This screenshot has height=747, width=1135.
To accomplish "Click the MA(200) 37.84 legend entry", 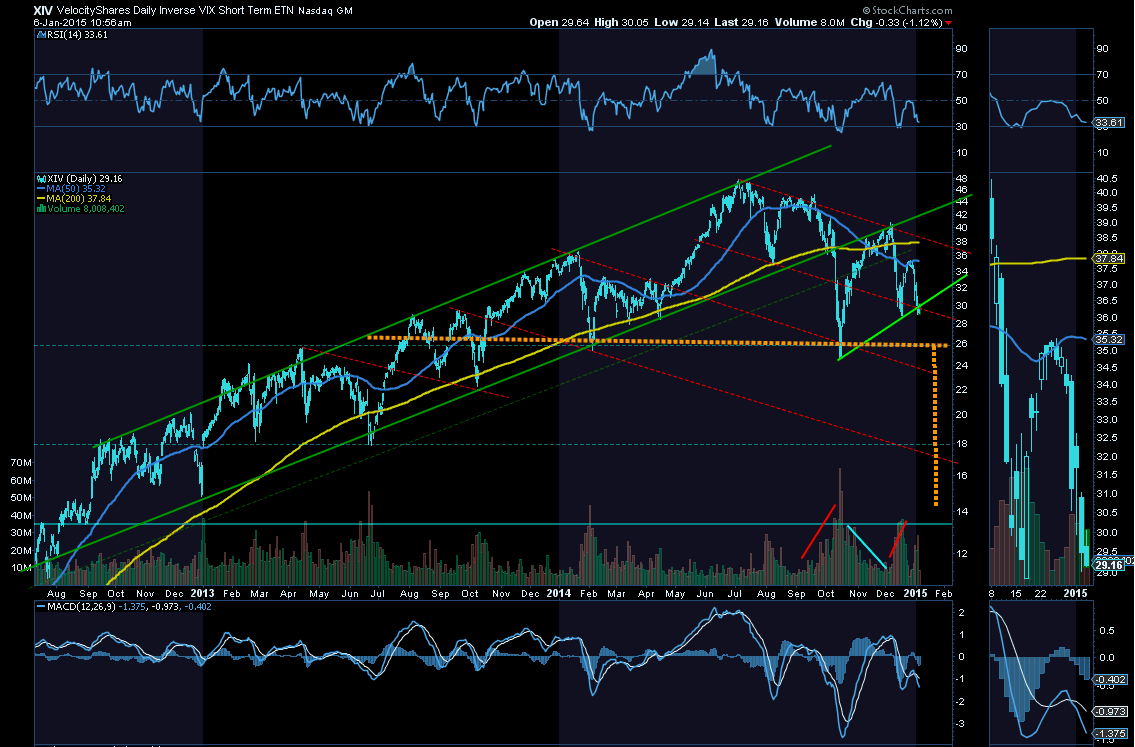I will pyautogui.click(x=75, y=198).
